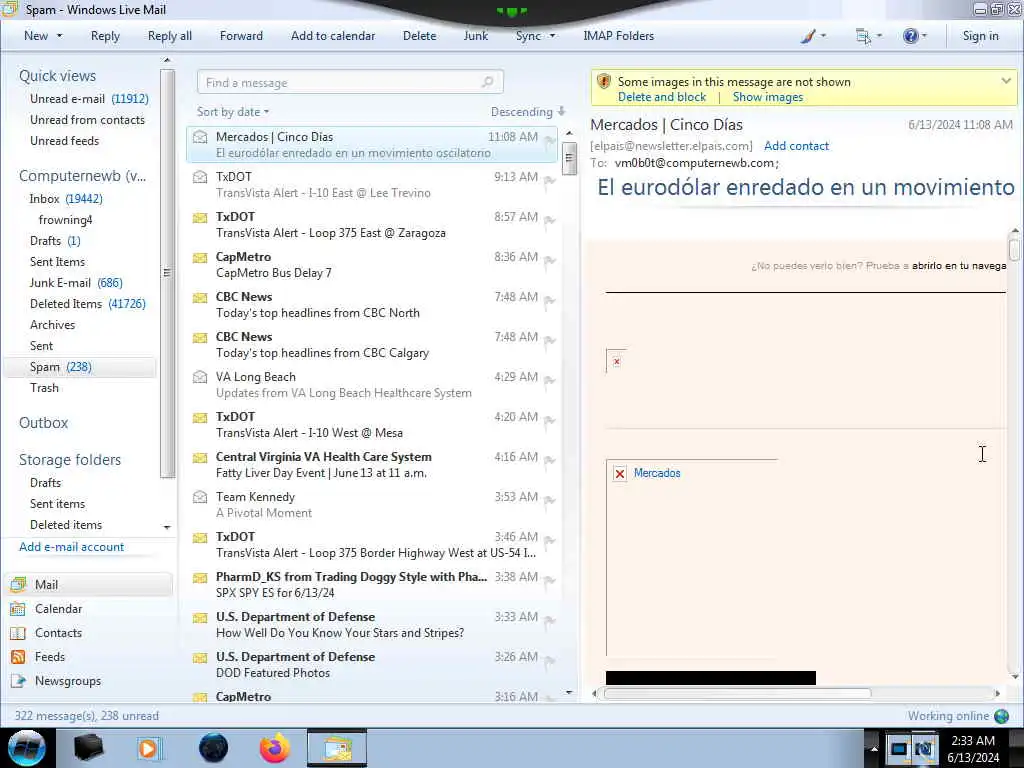Click envelope icon of TxDOT Loop 375 East message
Viewport: 1024px width, 768px height.
[x=200, y=217]
